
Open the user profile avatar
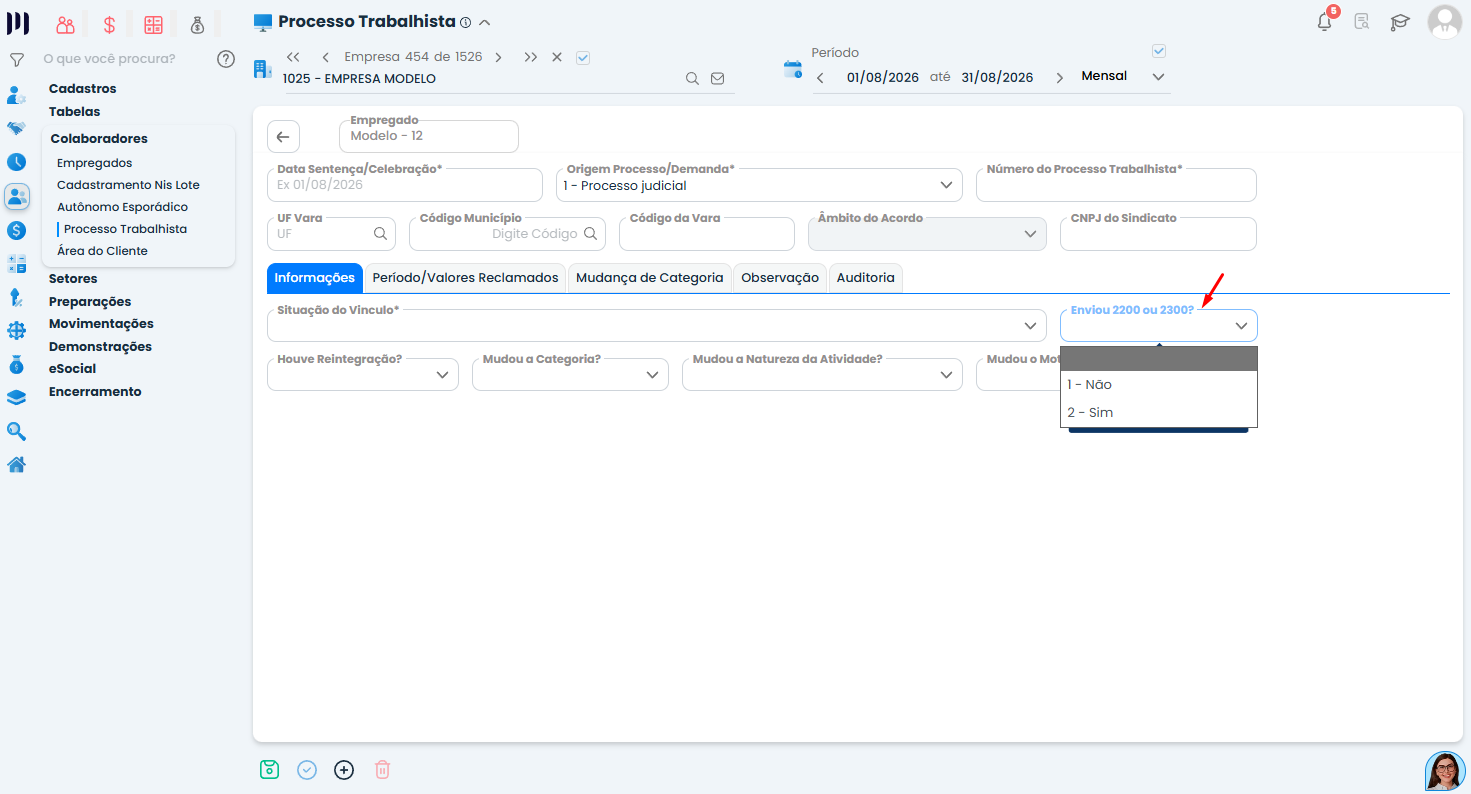pyautogui.click(x=1444, y=22)
